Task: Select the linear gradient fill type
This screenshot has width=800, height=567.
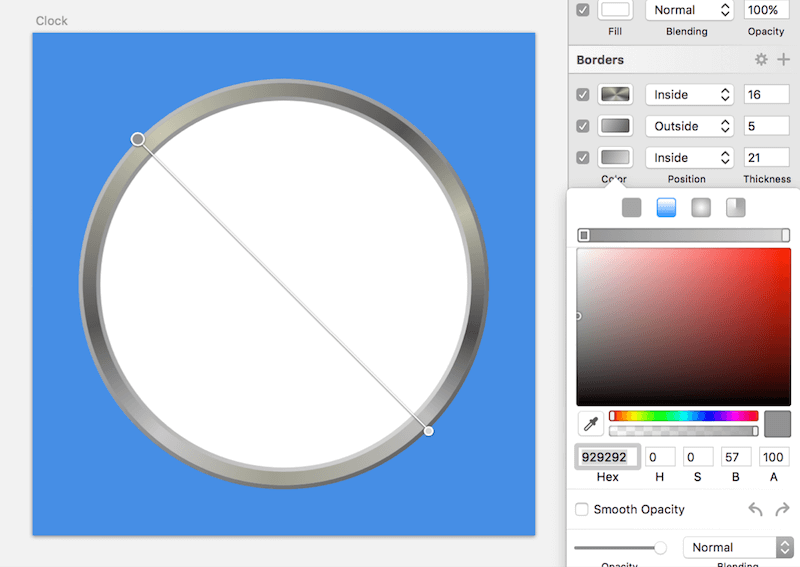Action: [666, 208]
